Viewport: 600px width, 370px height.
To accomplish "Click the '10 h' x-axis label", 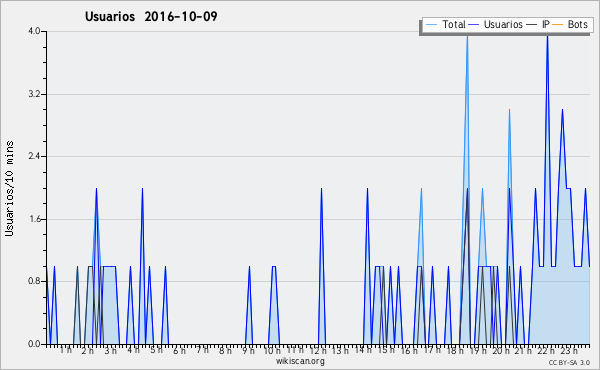I will point(272,350).
